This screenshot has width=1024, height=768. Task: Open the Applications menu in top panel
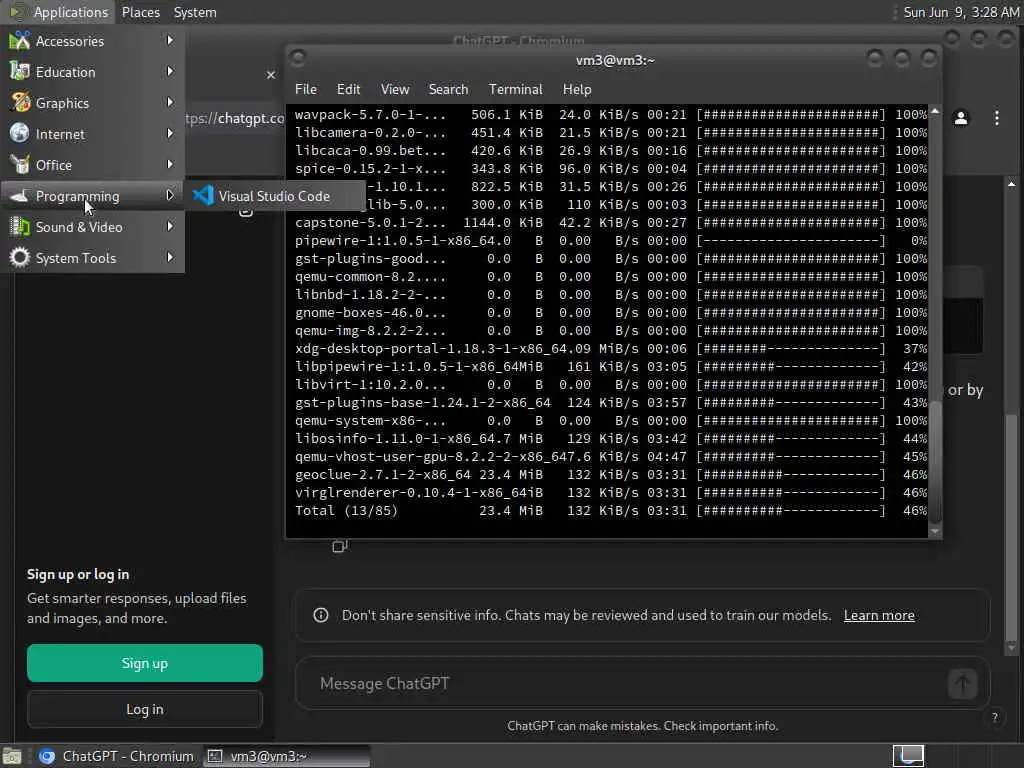[71, 12]
